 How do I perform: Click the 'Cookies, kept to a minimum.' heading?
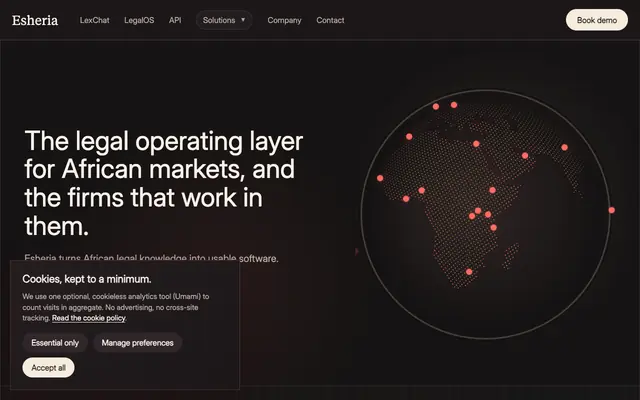[87, 279]
